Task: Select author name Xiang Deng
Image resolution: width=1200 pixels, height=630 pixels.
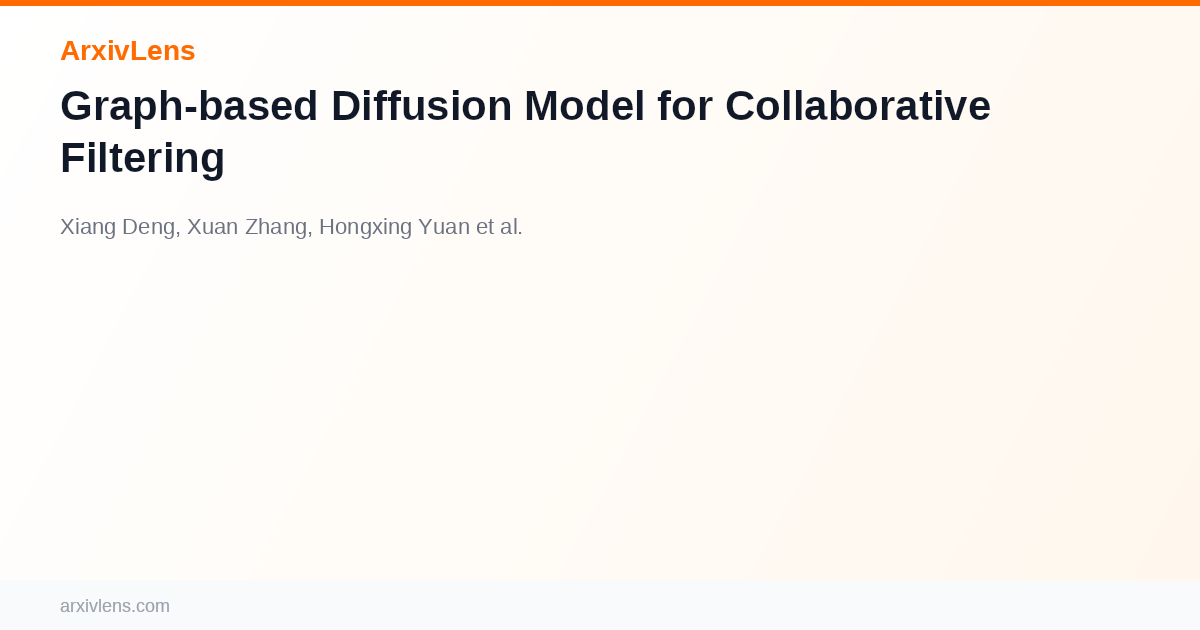Action: point(119,227)
